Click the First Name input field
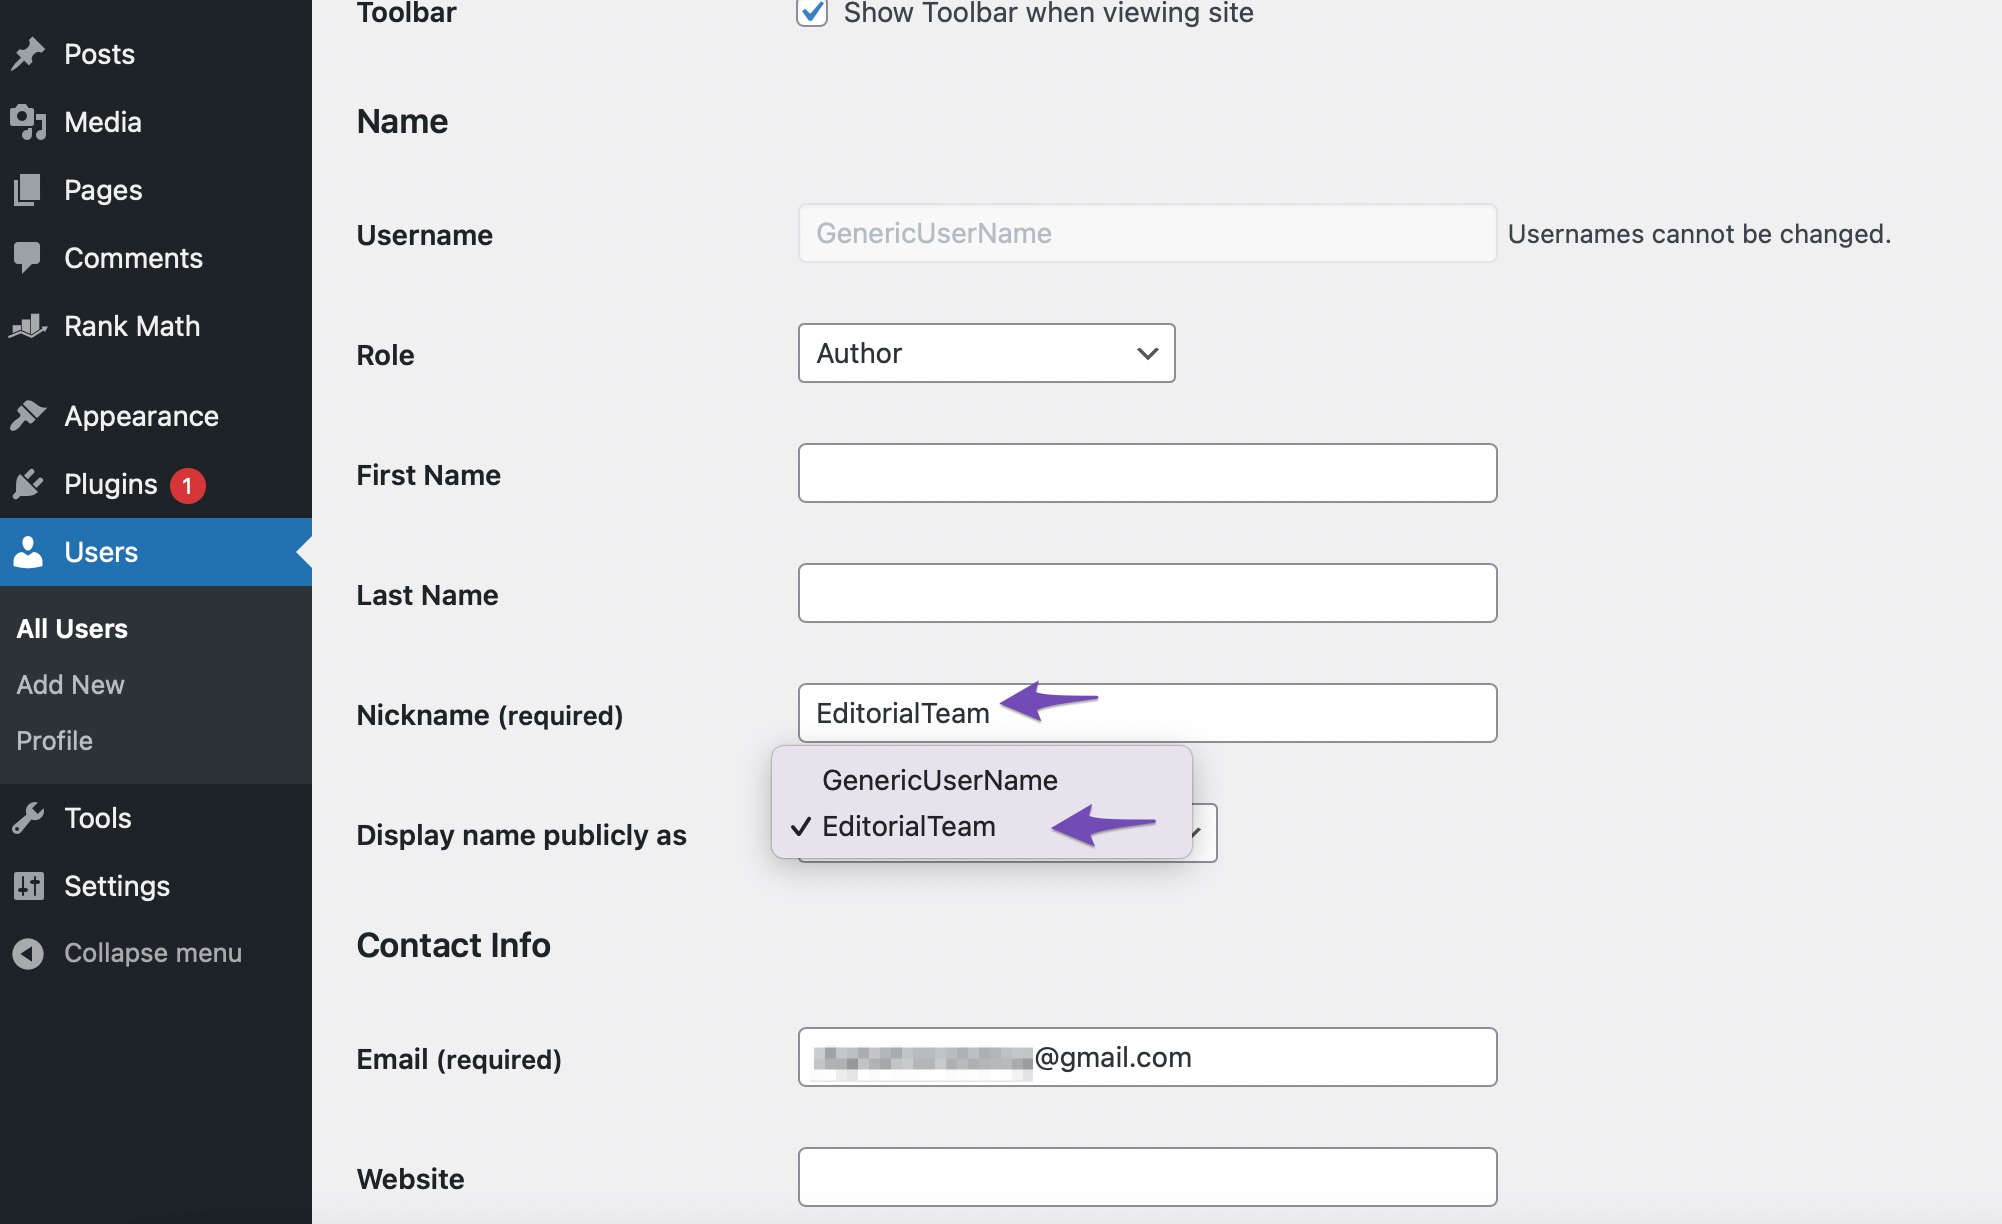Screen dimensions: 2002x1224 [1147, 472]
